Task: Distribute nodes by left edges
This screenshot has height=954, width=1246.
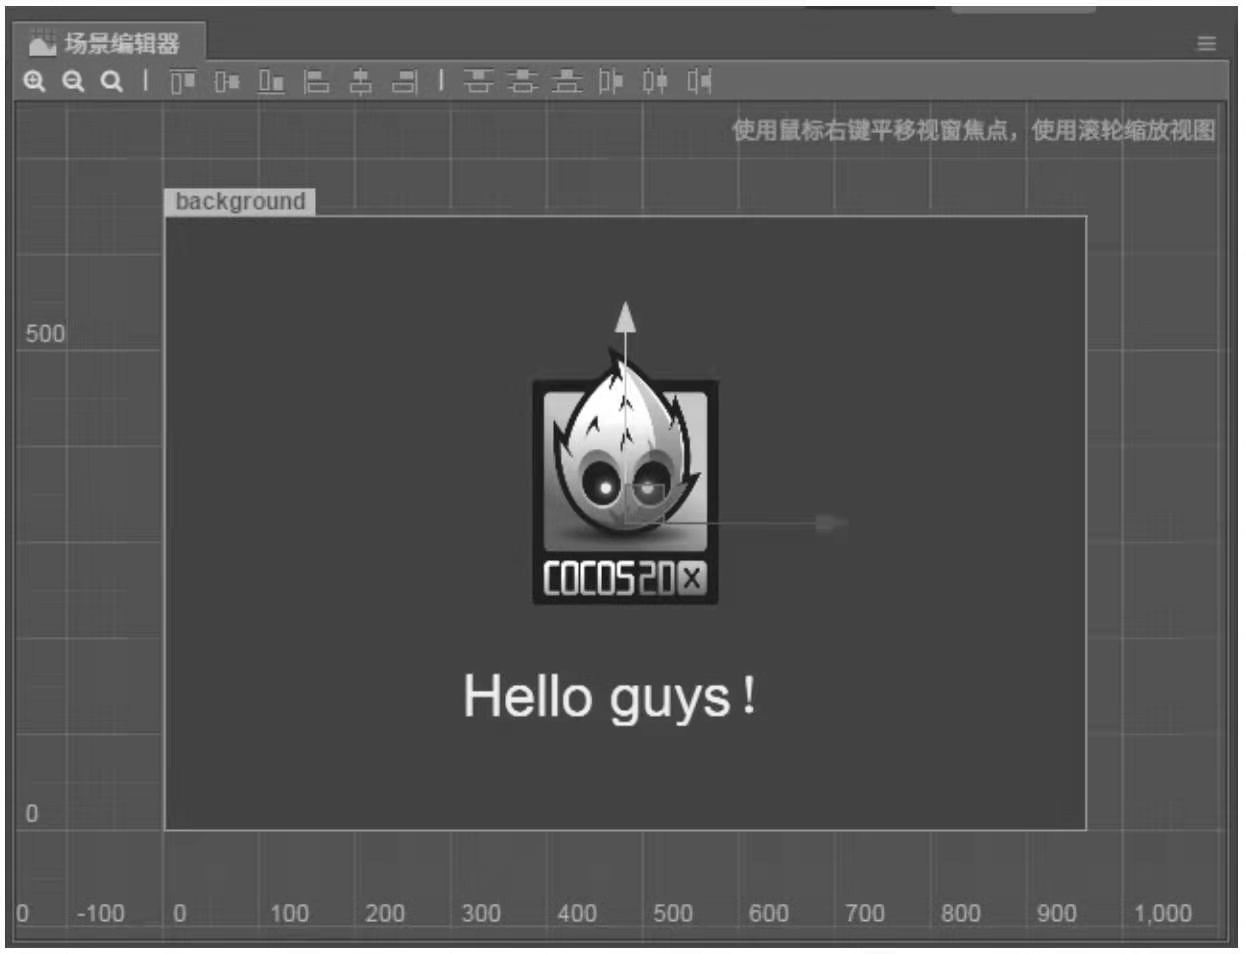Action: (611, 81)
